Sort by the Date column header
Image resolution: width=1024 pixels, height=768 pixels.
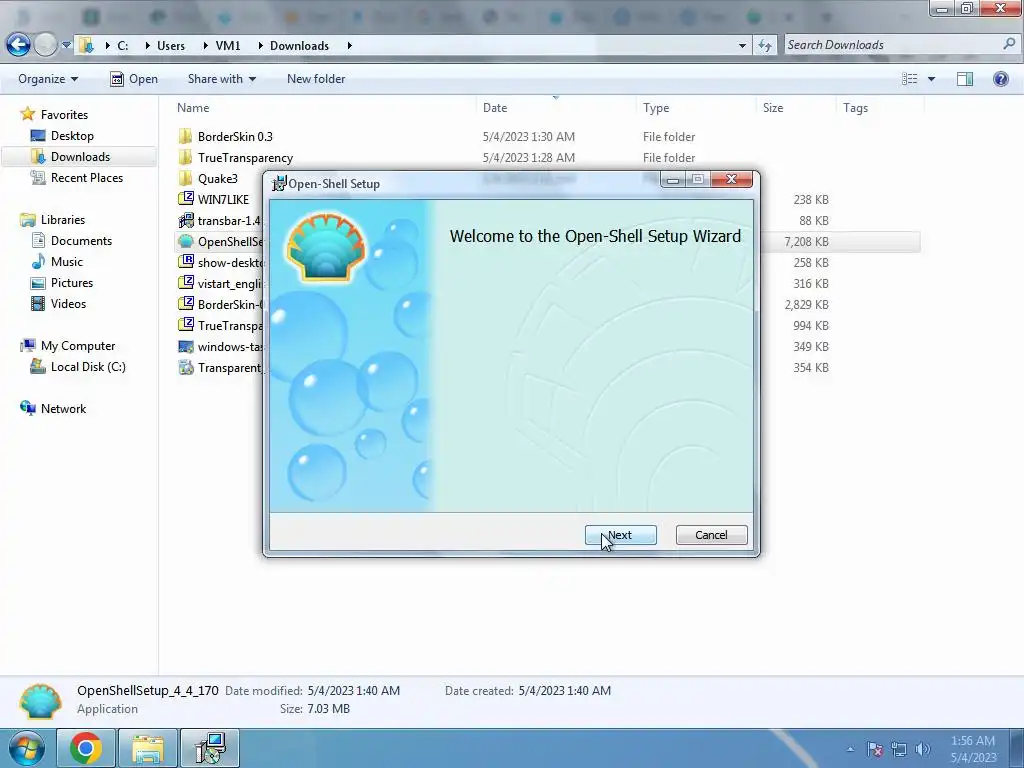point(495,108)
